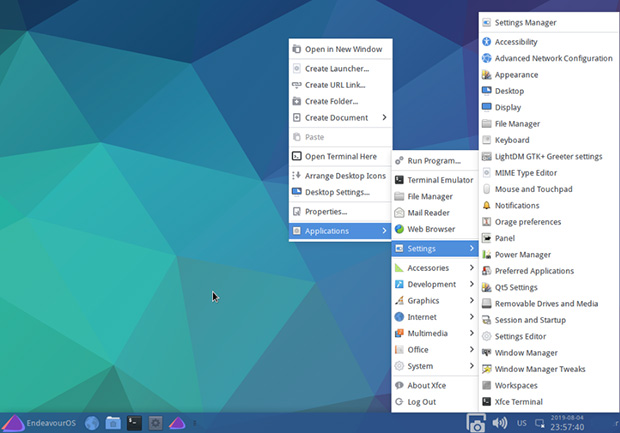Launch the terminal from the taskbar
Viewport: 620px width, 433px height.
click(x=134, y=423)
